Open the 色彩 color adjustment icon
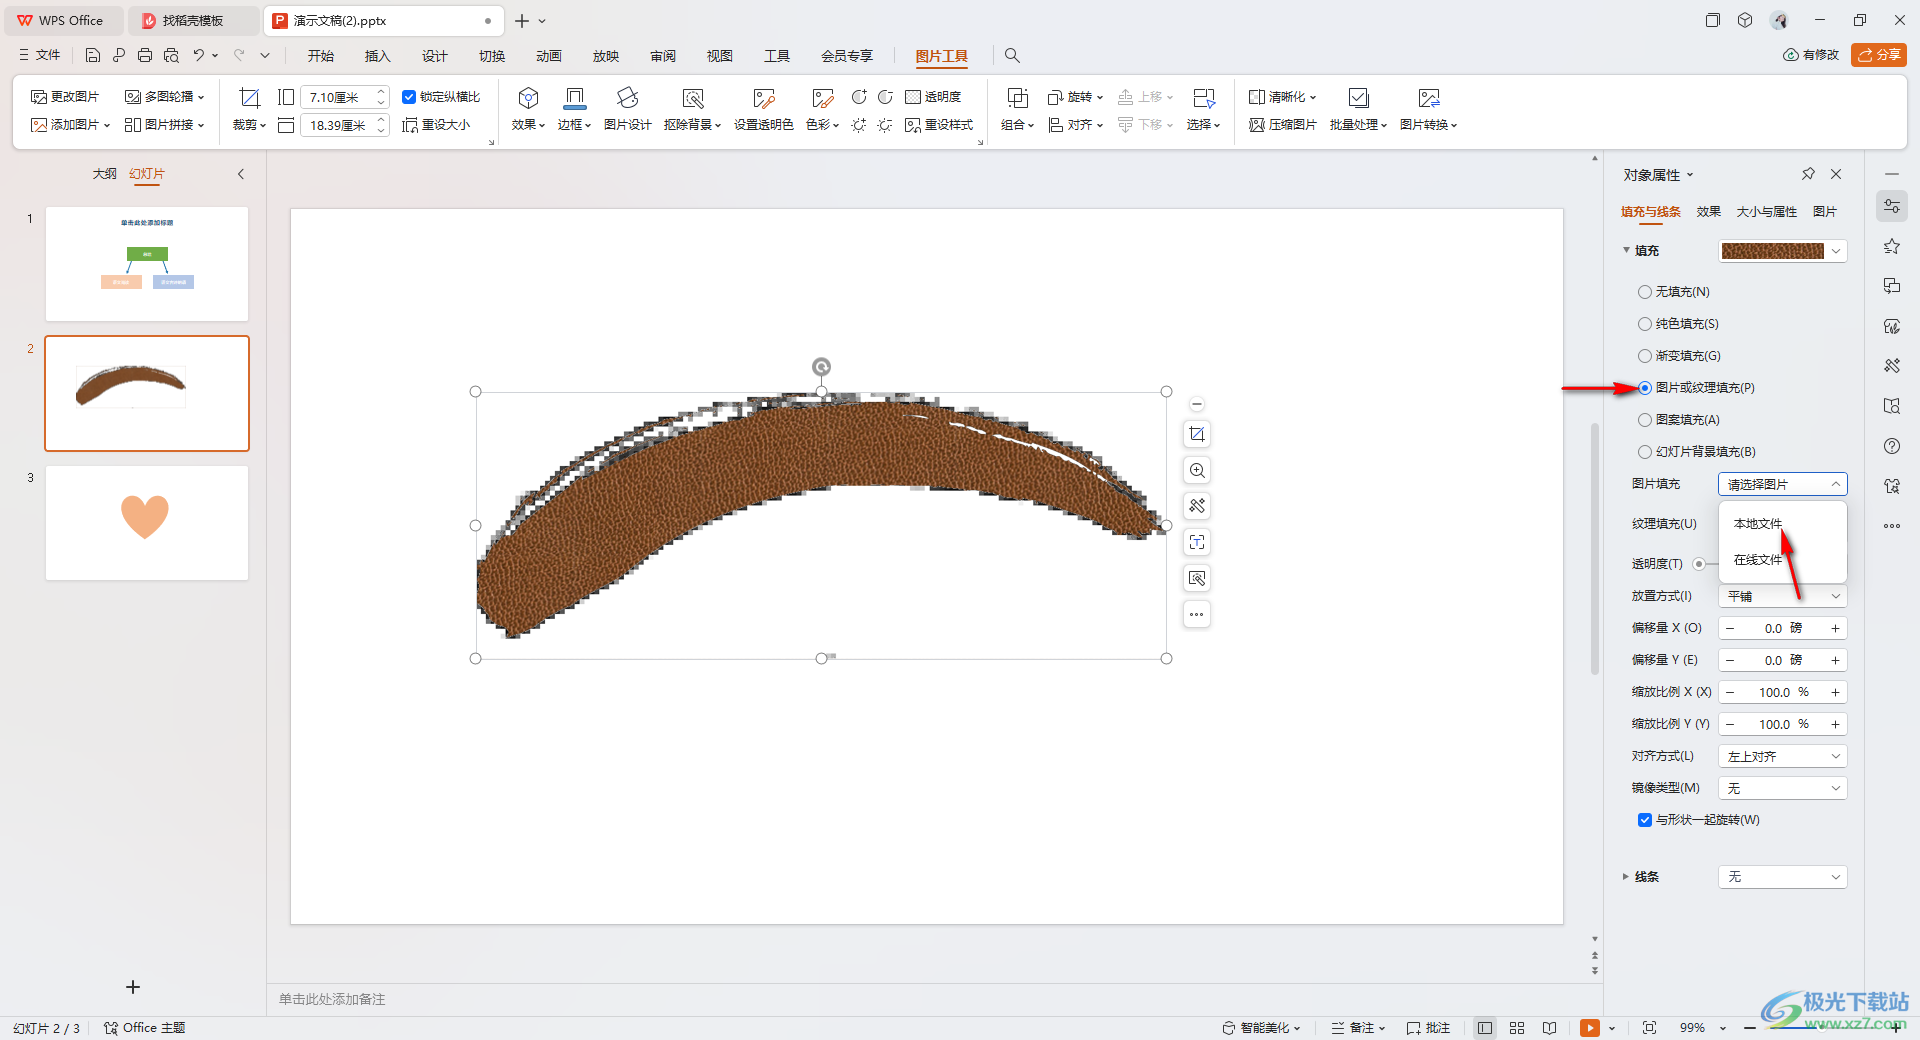1920x1040 pixels. click(823, 97)
